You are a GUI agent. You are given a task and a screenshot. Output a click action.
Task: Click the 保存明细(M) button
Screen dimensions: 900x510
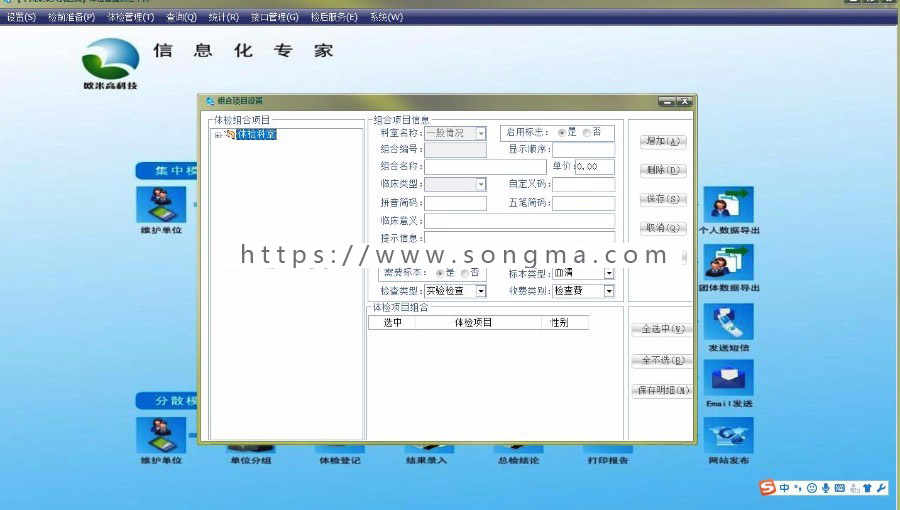point(662,391)
